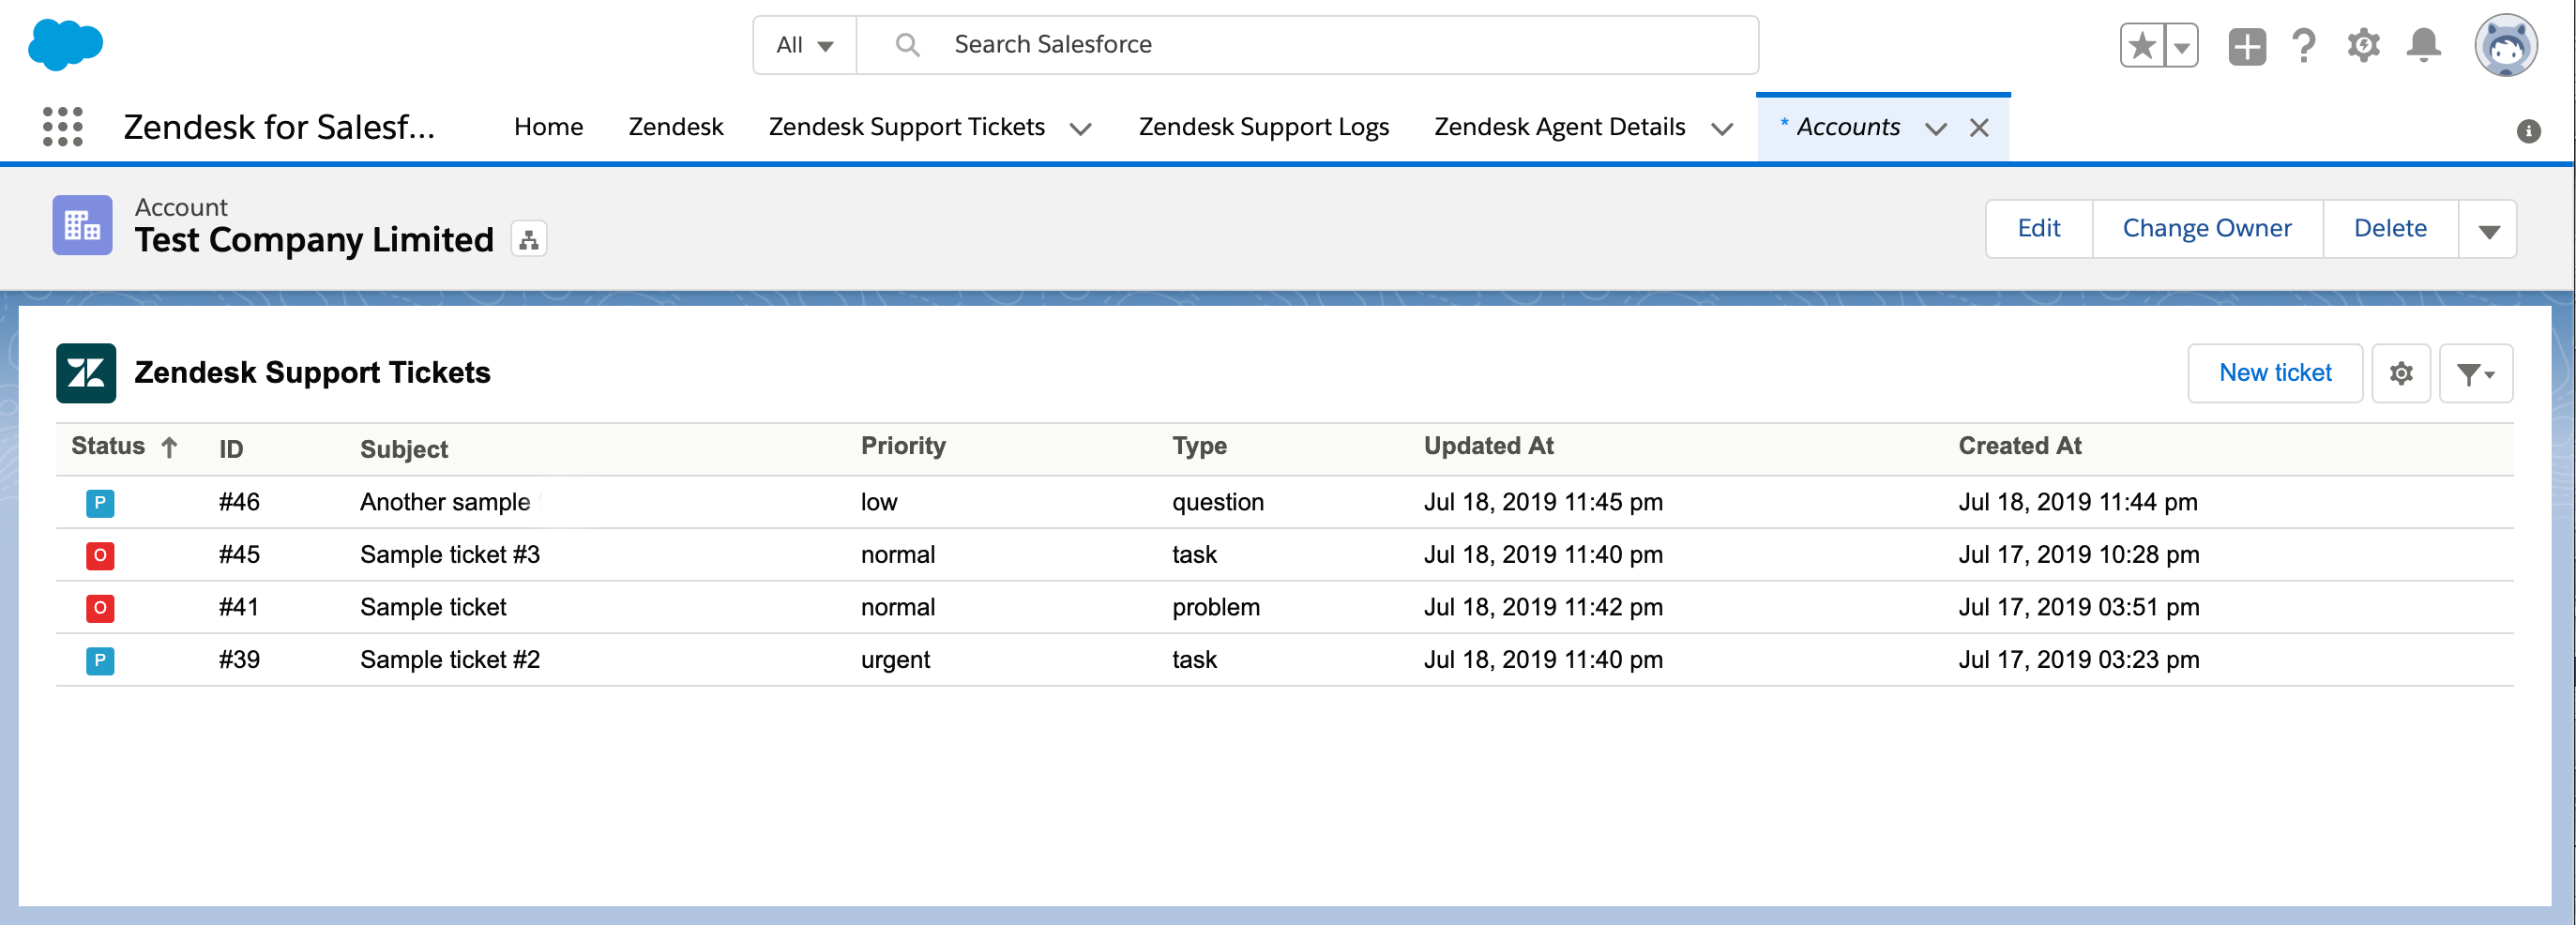
Task: Open the Zendesk Support Logs tab
Action: click(1263, 127)
